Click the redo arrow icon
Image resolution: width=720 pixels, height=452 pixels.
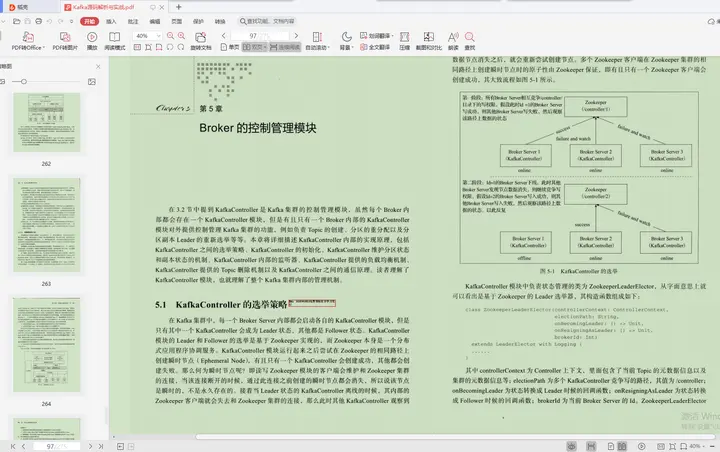tap(60, 21)
